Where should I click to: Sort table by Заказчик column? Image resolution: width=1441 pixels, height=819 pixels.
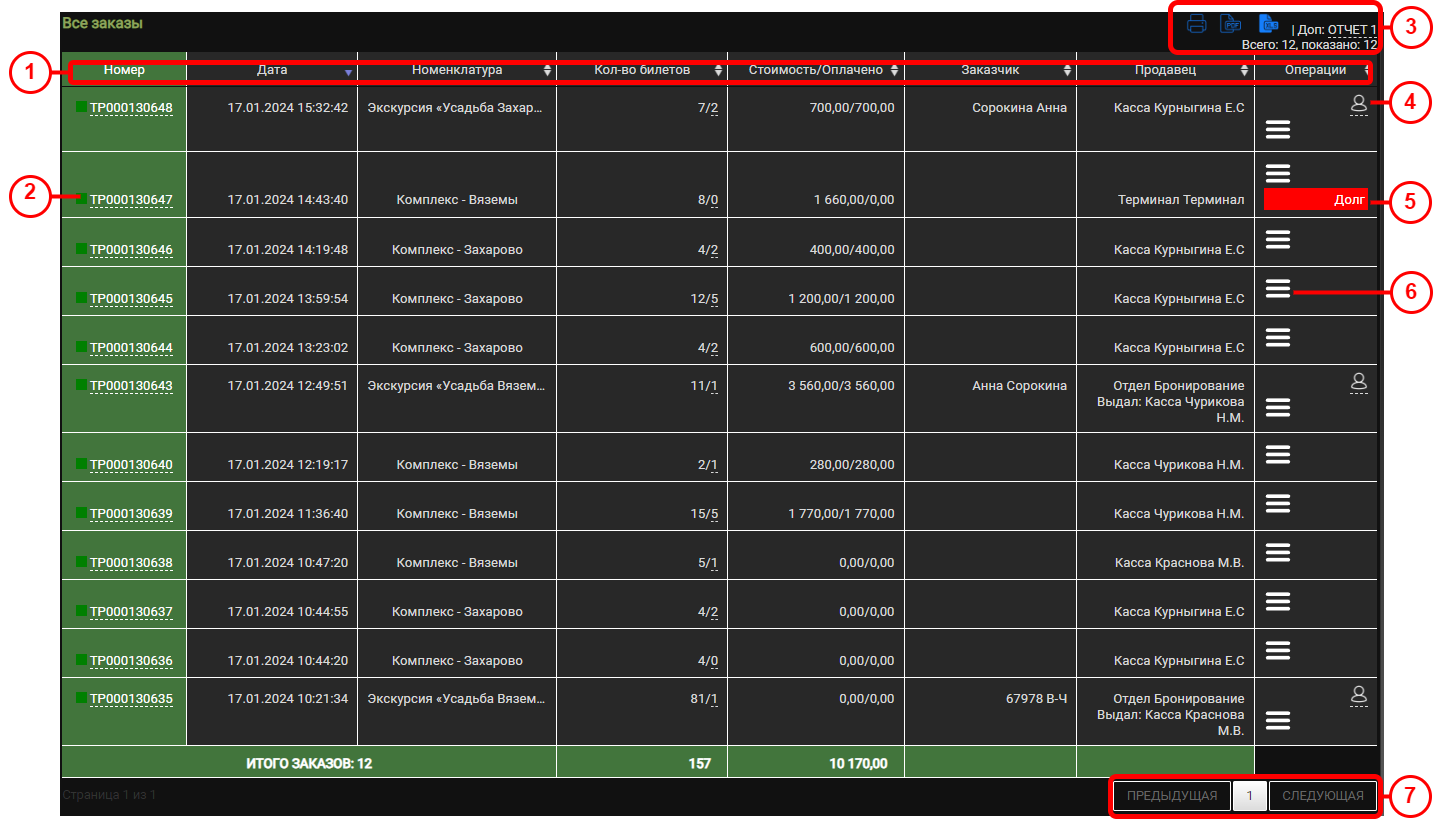pos(990,70)
